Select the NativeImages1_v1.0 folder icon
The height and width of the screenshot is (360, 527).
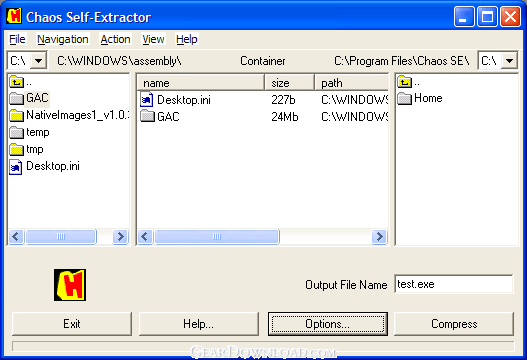tap(16, 116)
